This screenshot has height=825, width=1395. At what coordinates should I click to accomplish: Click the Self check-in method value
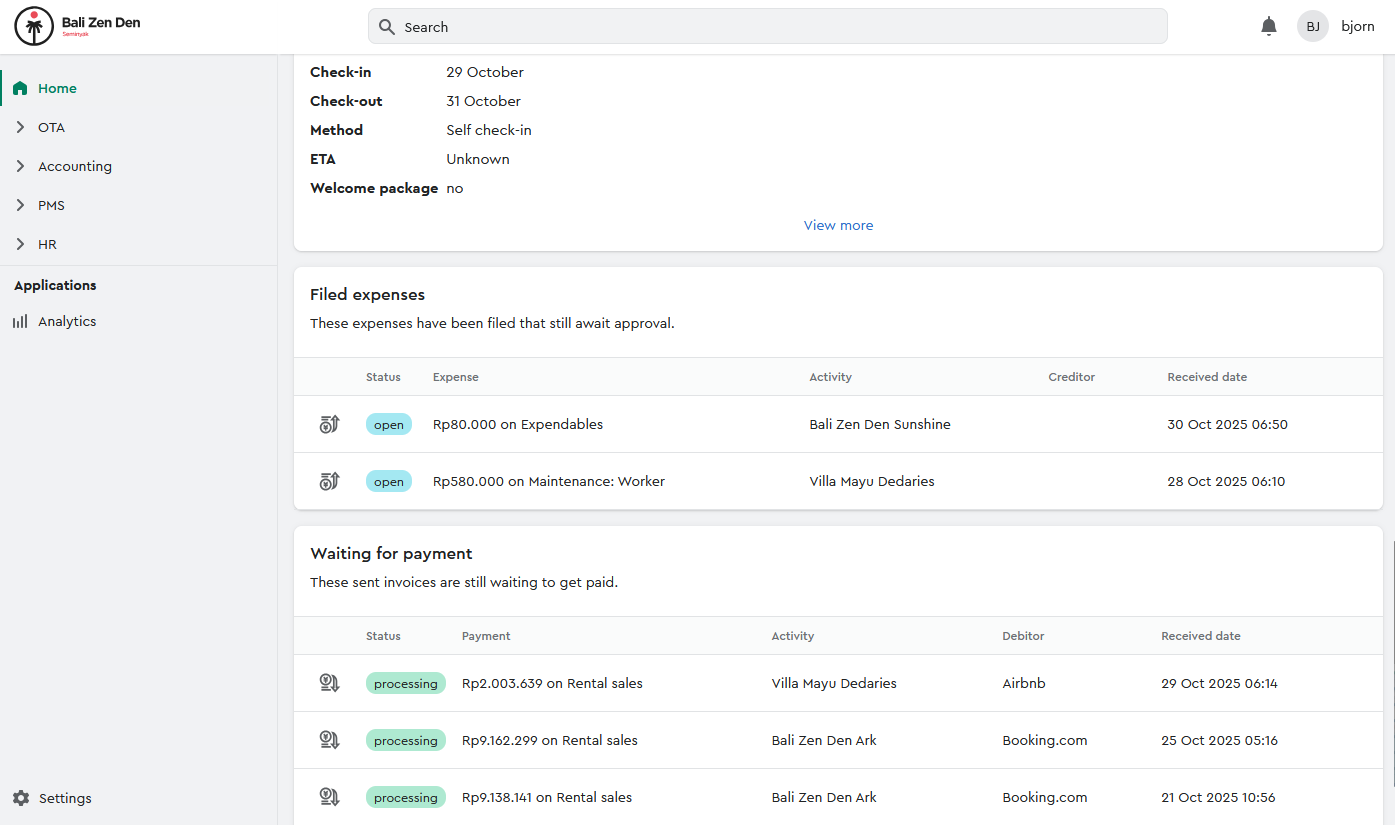point(489,130)
